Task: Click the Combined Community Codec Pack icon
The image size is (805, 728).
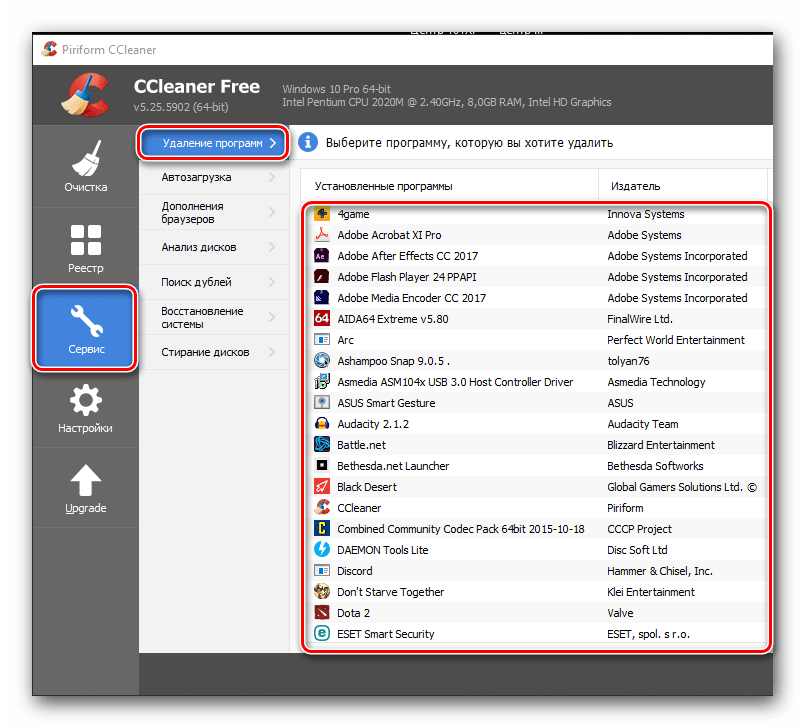Action: (x=322, y=529)
